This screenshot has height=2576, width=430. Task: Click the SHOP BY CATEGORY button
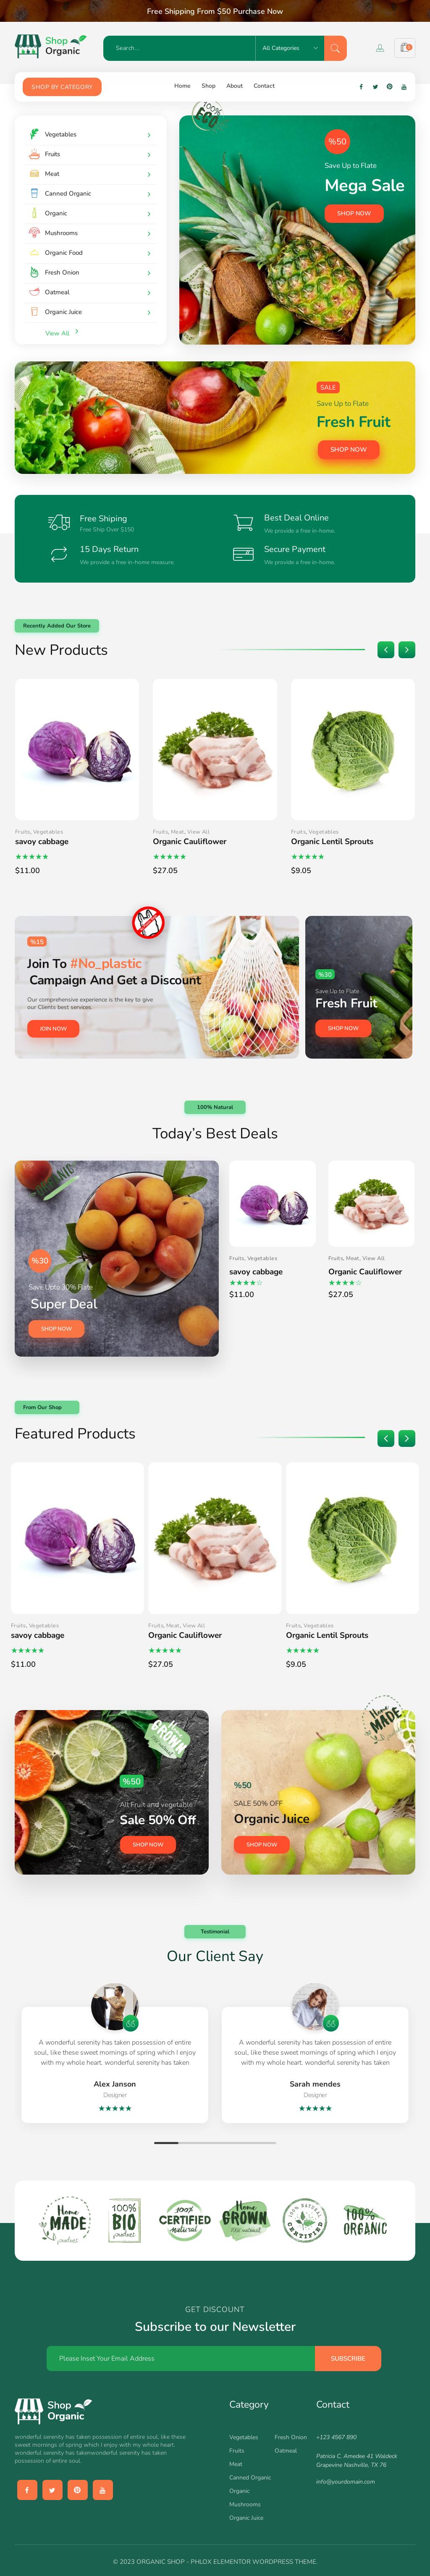[62, 87]
